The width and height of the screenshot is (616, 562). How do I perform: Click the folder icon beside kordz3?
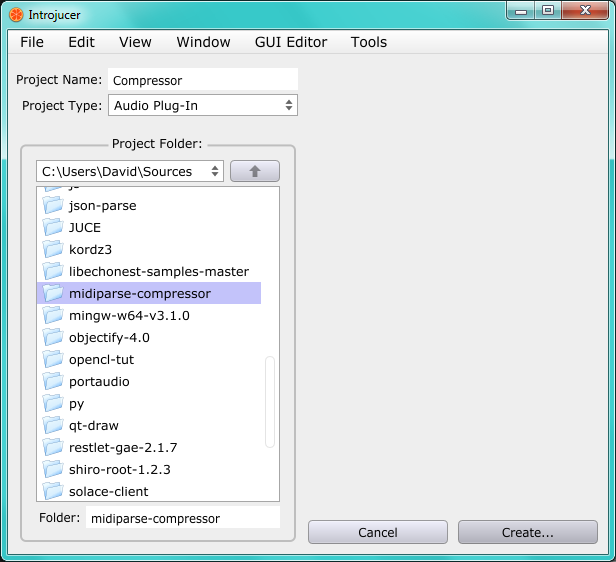(x=53, y=249)
